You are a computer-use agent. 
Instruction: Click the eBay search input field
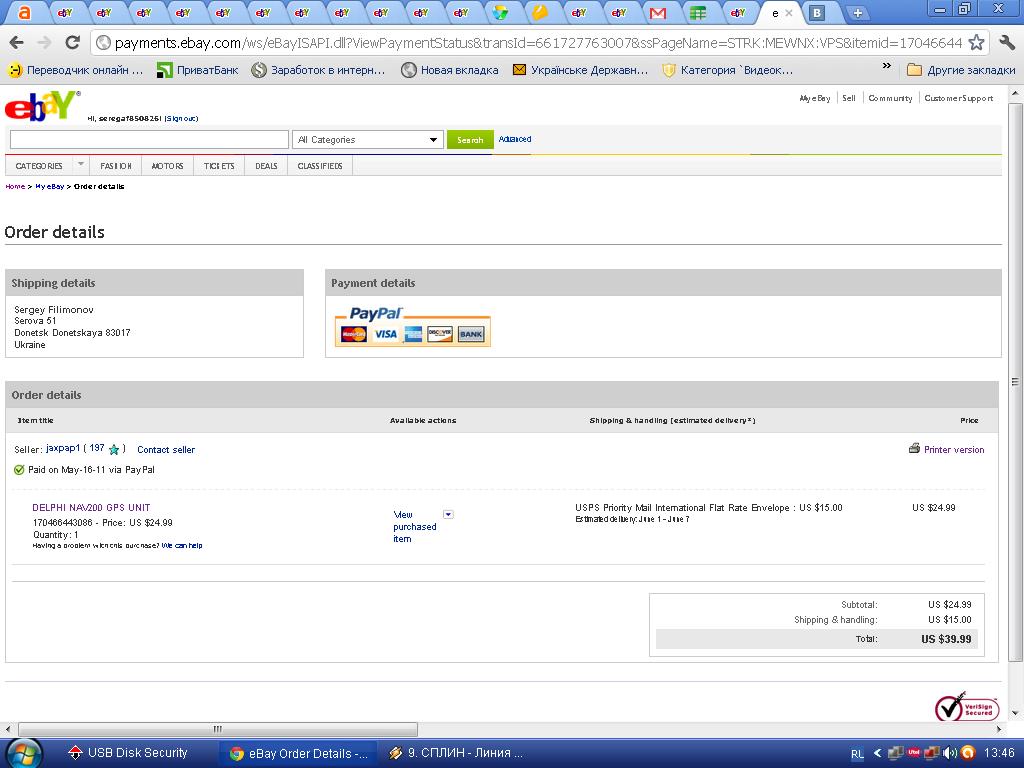tap(149, 140)
